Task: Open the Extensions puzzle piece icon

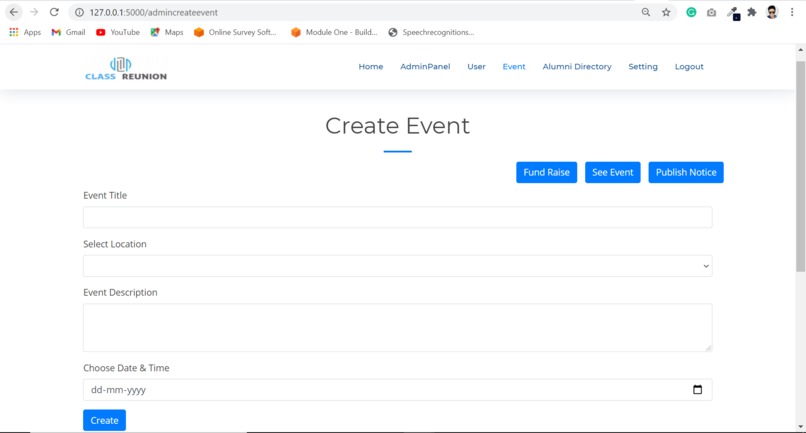Action: click(x=752, y=12)
